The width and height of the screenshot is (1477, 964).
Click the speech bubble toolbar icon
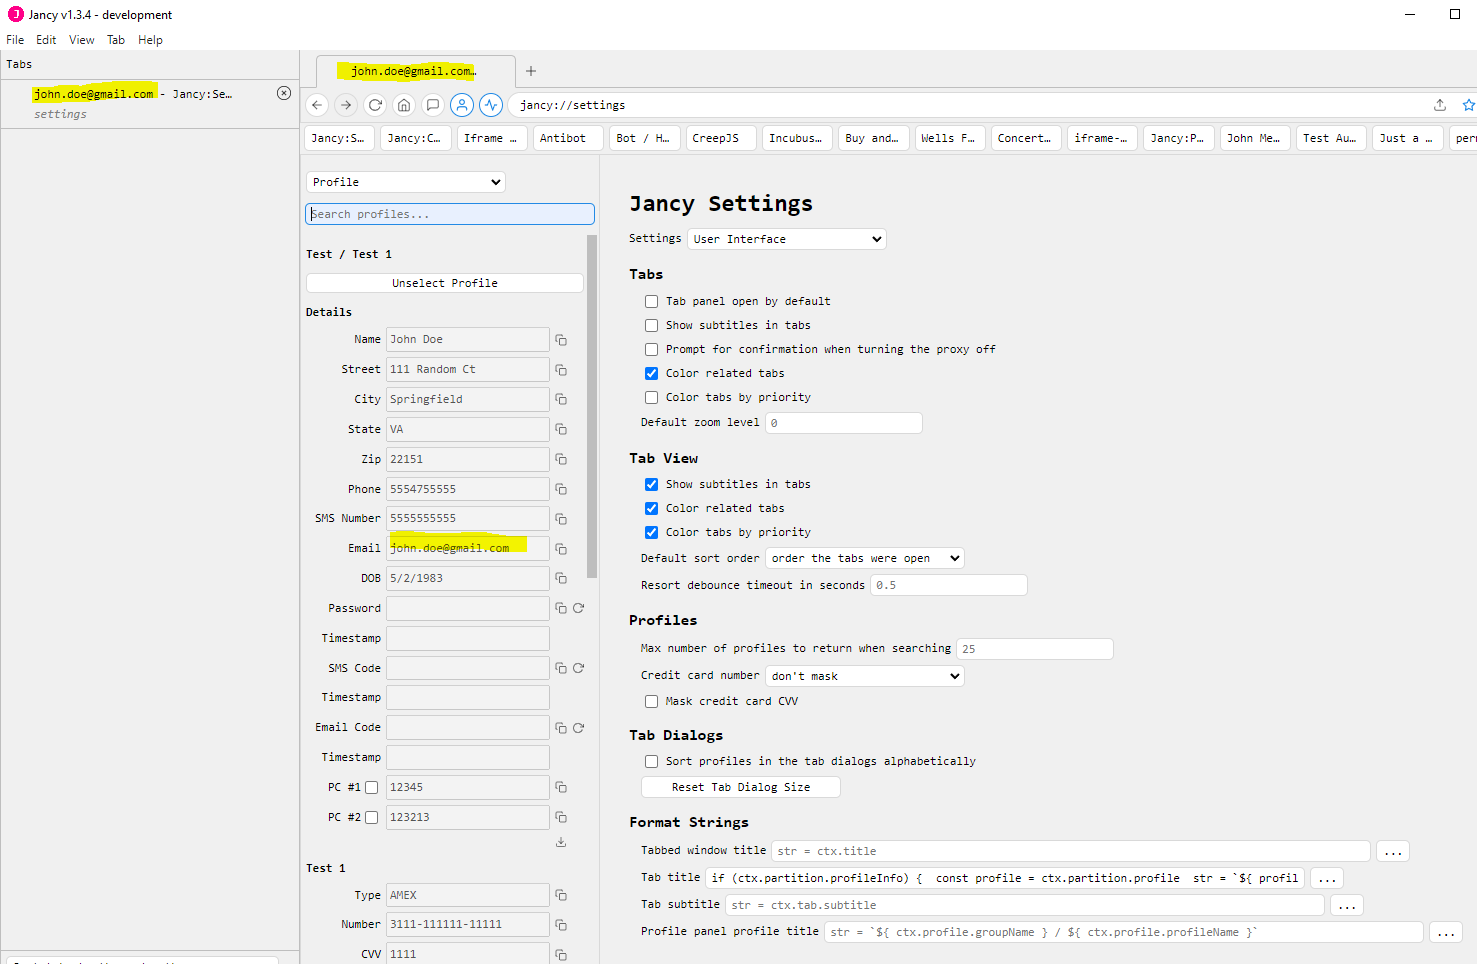(x=433, y=105)
